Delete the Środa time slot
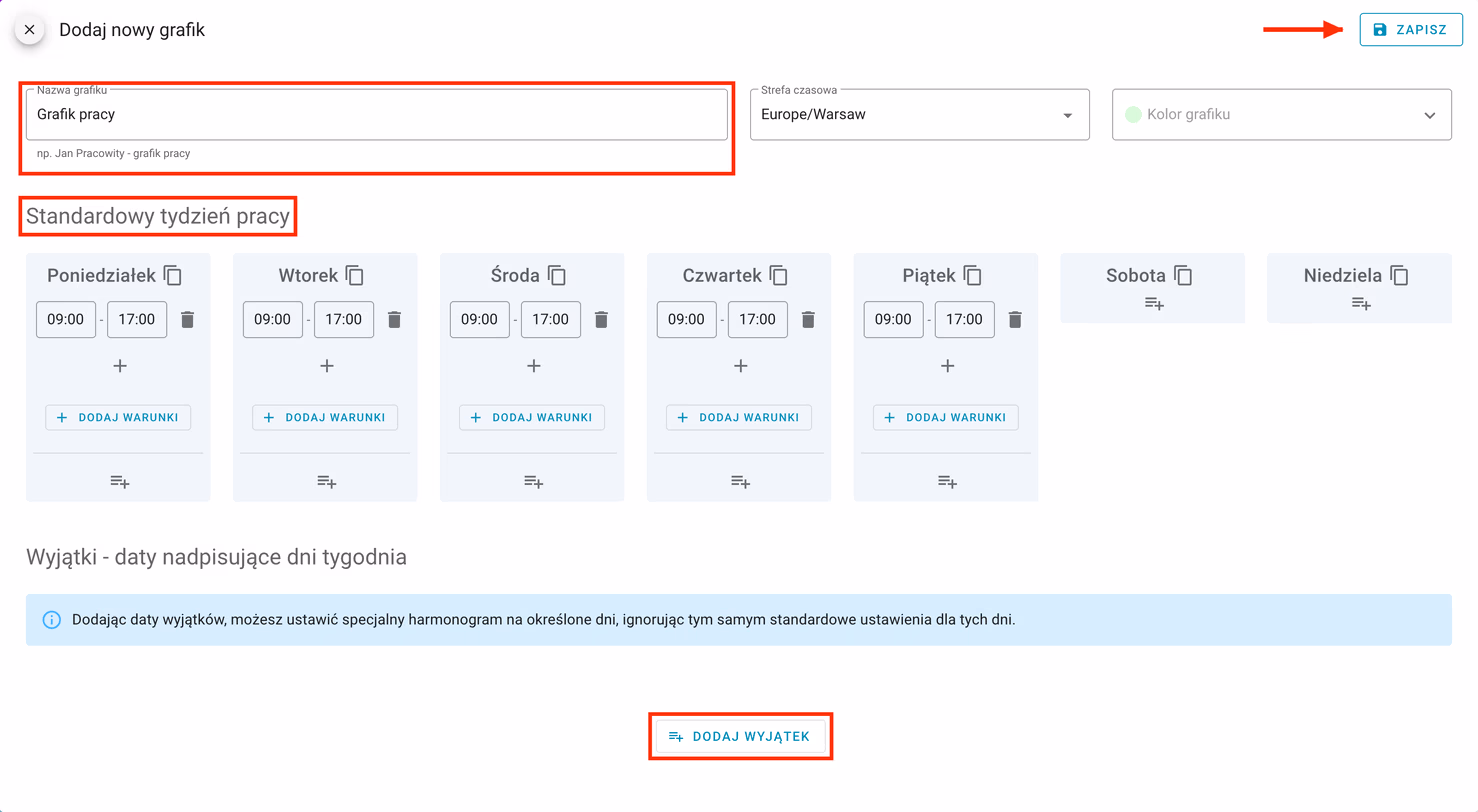1478x812 pixels. coord(601,320)
